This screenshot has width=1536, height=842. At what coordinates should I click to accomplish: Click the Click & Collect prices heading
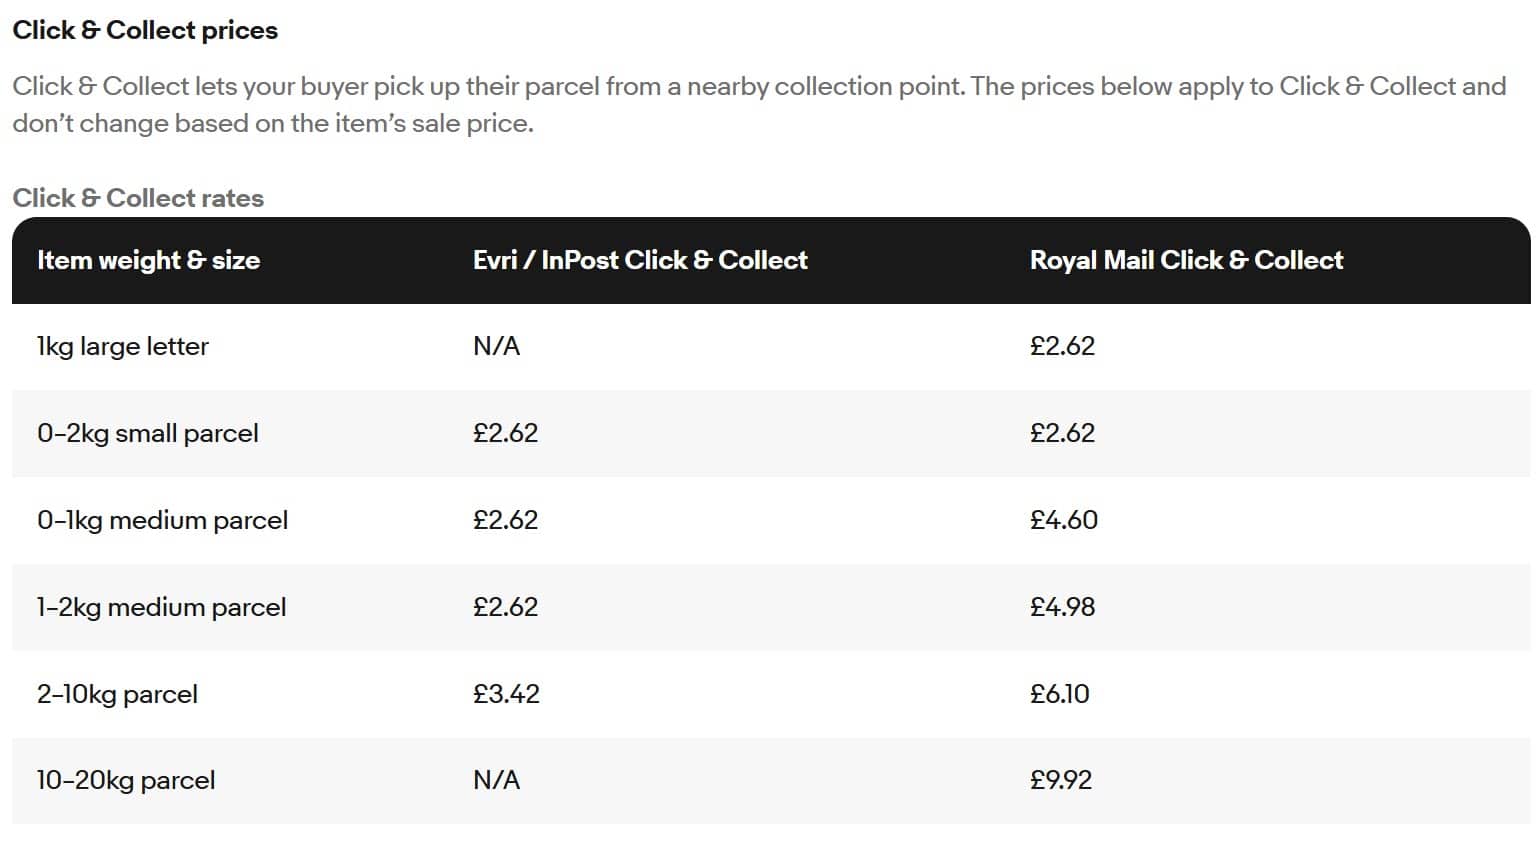(145, 30)
